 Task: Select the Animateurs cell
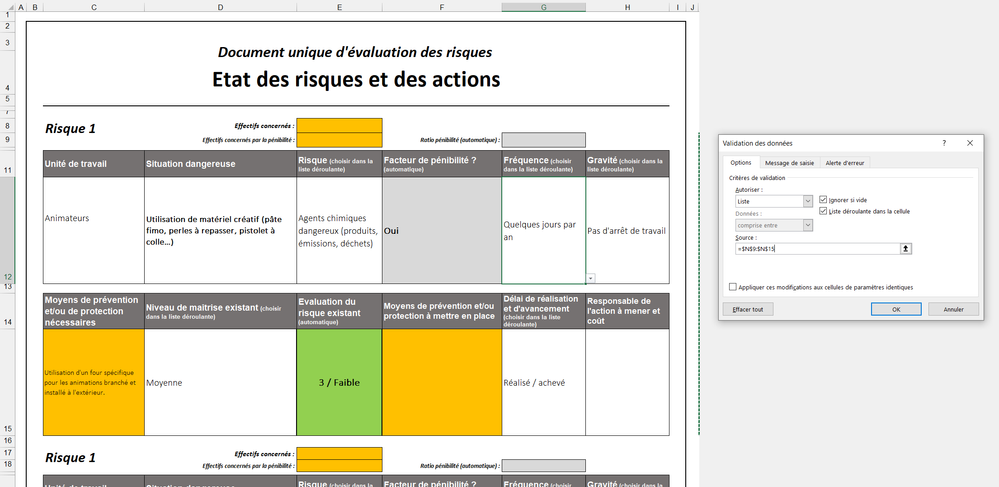(94, 230)
